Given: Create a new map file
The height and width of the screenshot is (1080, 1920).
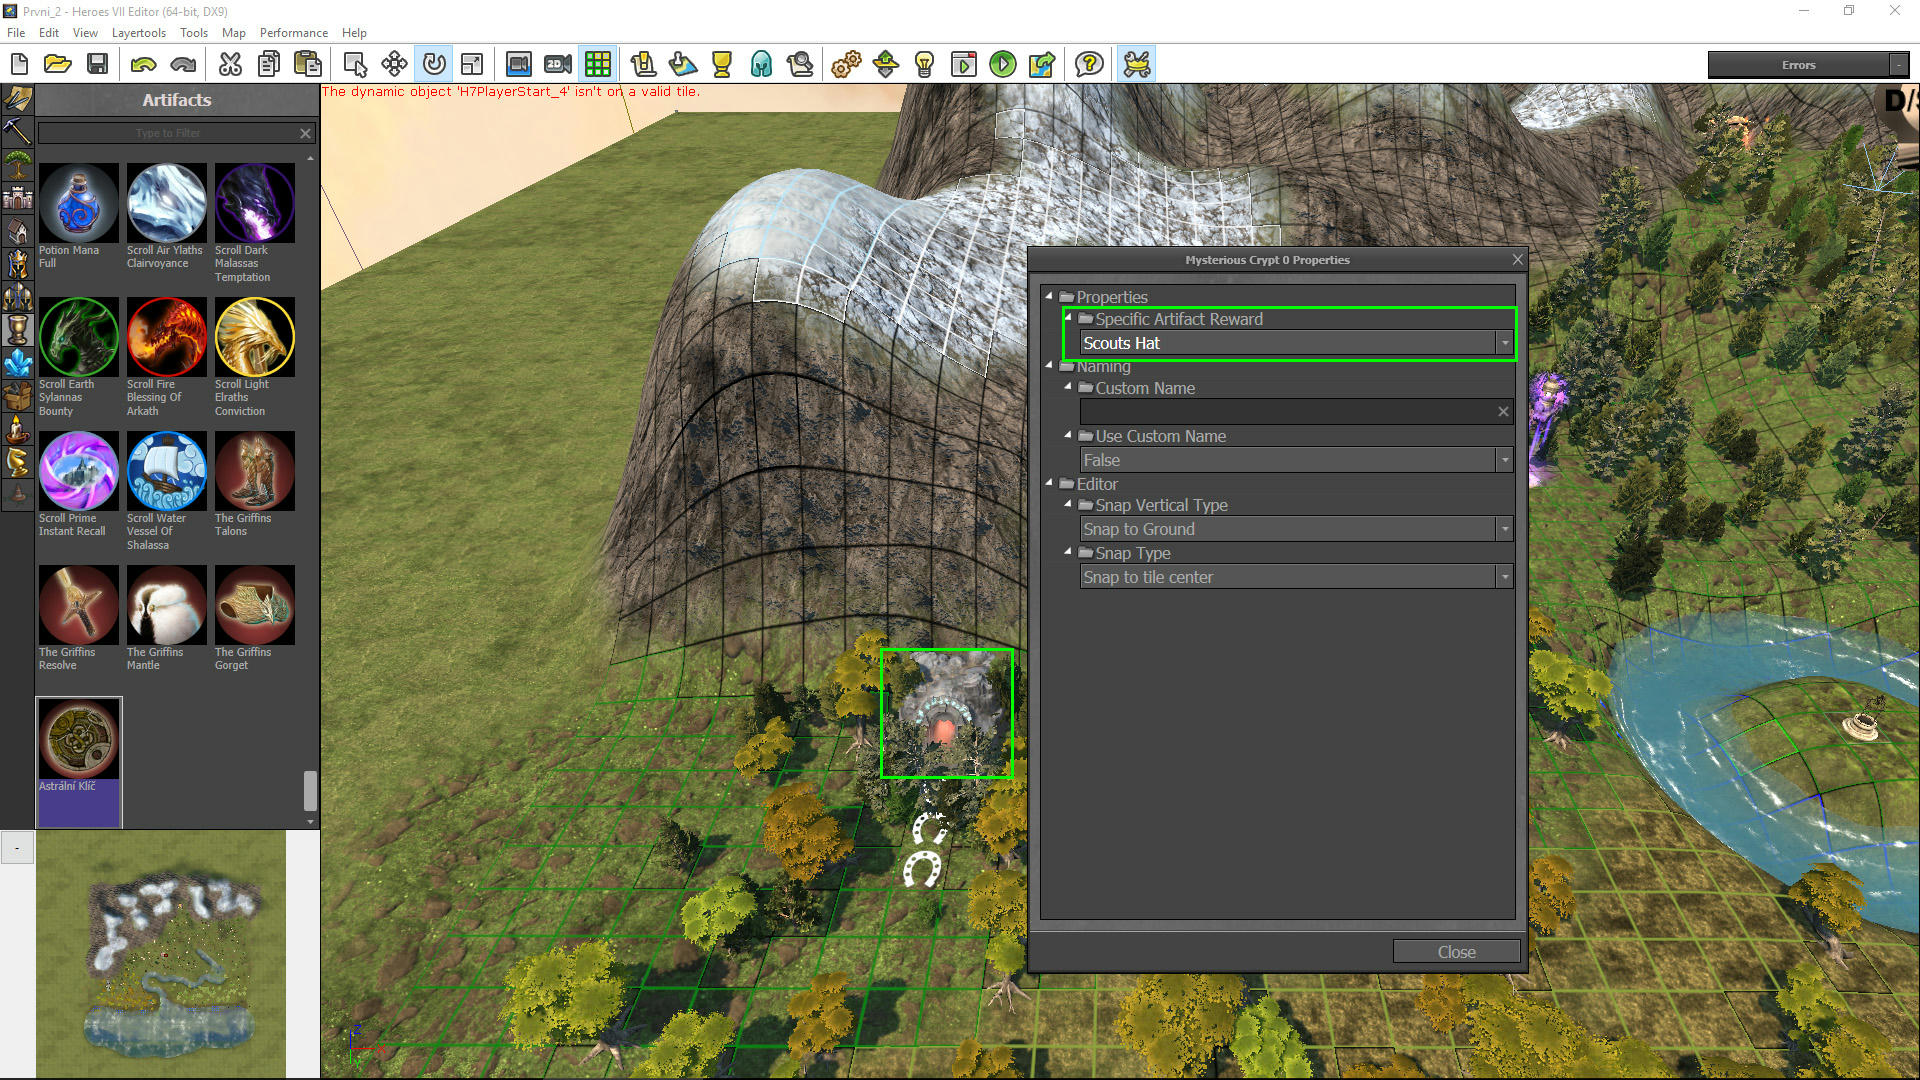Looking at the screenshot, I should (x=19, y=65).
